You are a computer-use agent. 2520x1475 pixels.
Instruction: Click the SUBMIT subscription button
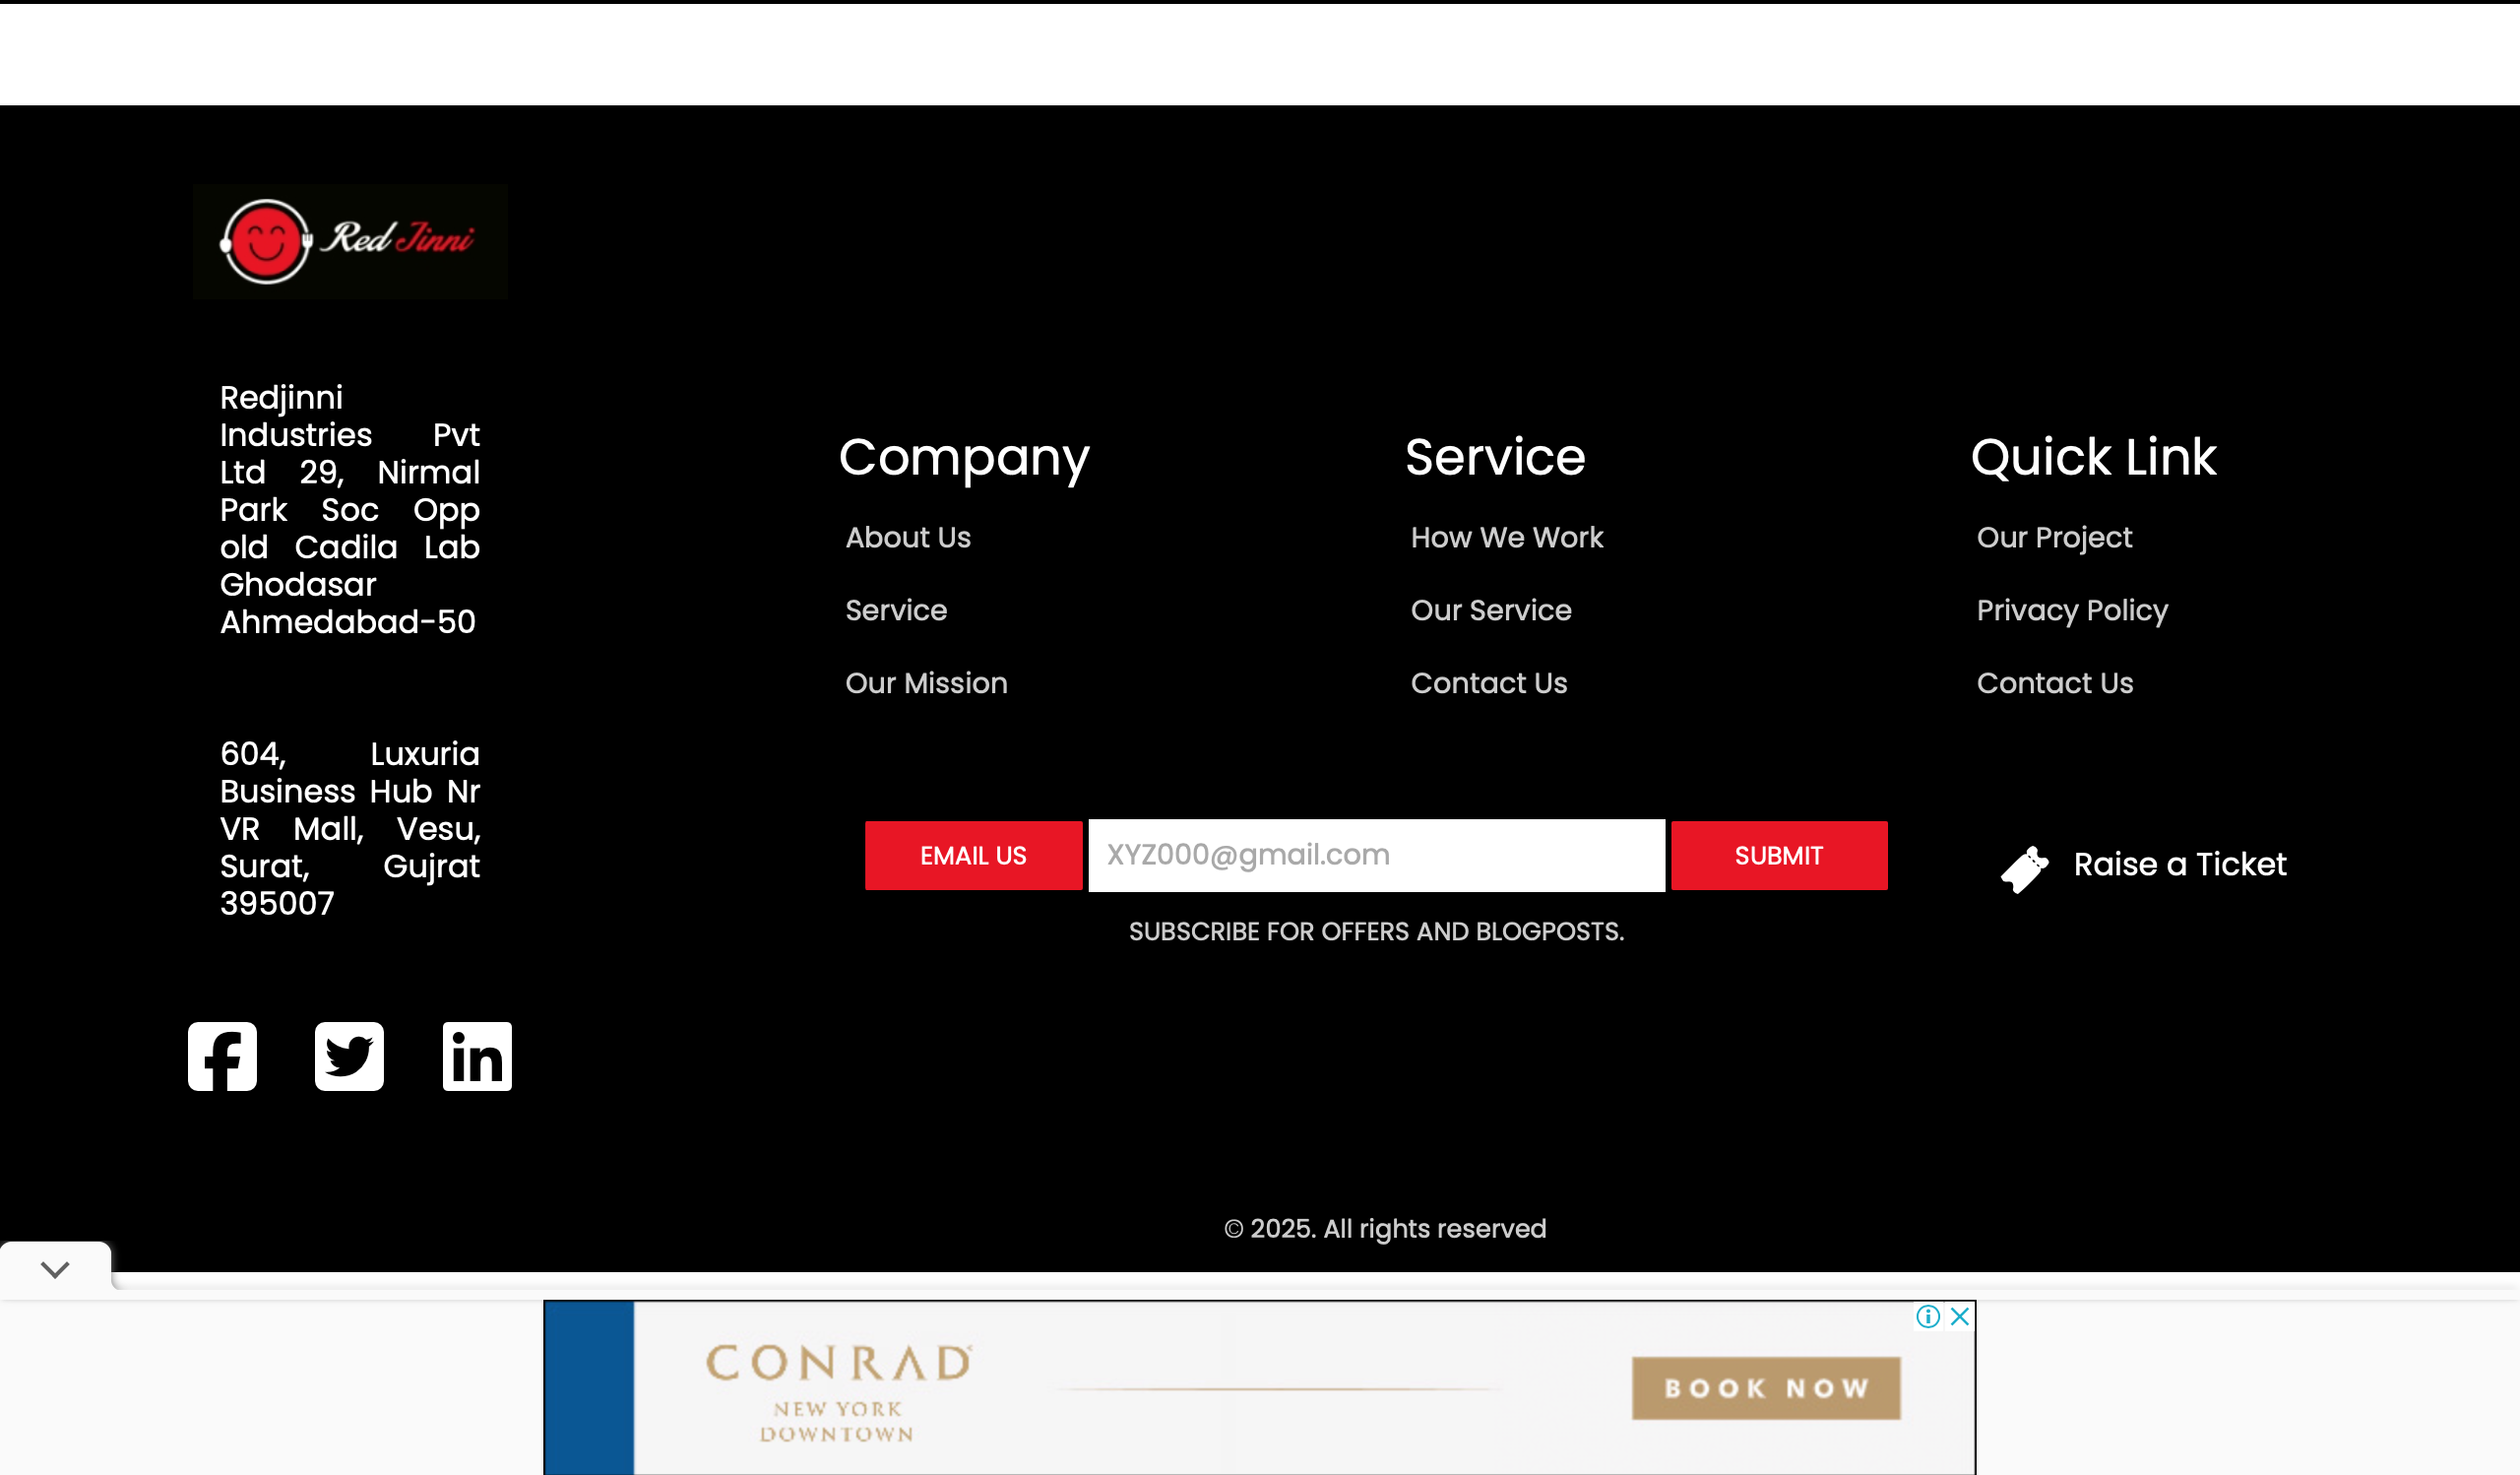pyautogui.click(x=1779, y=856)
